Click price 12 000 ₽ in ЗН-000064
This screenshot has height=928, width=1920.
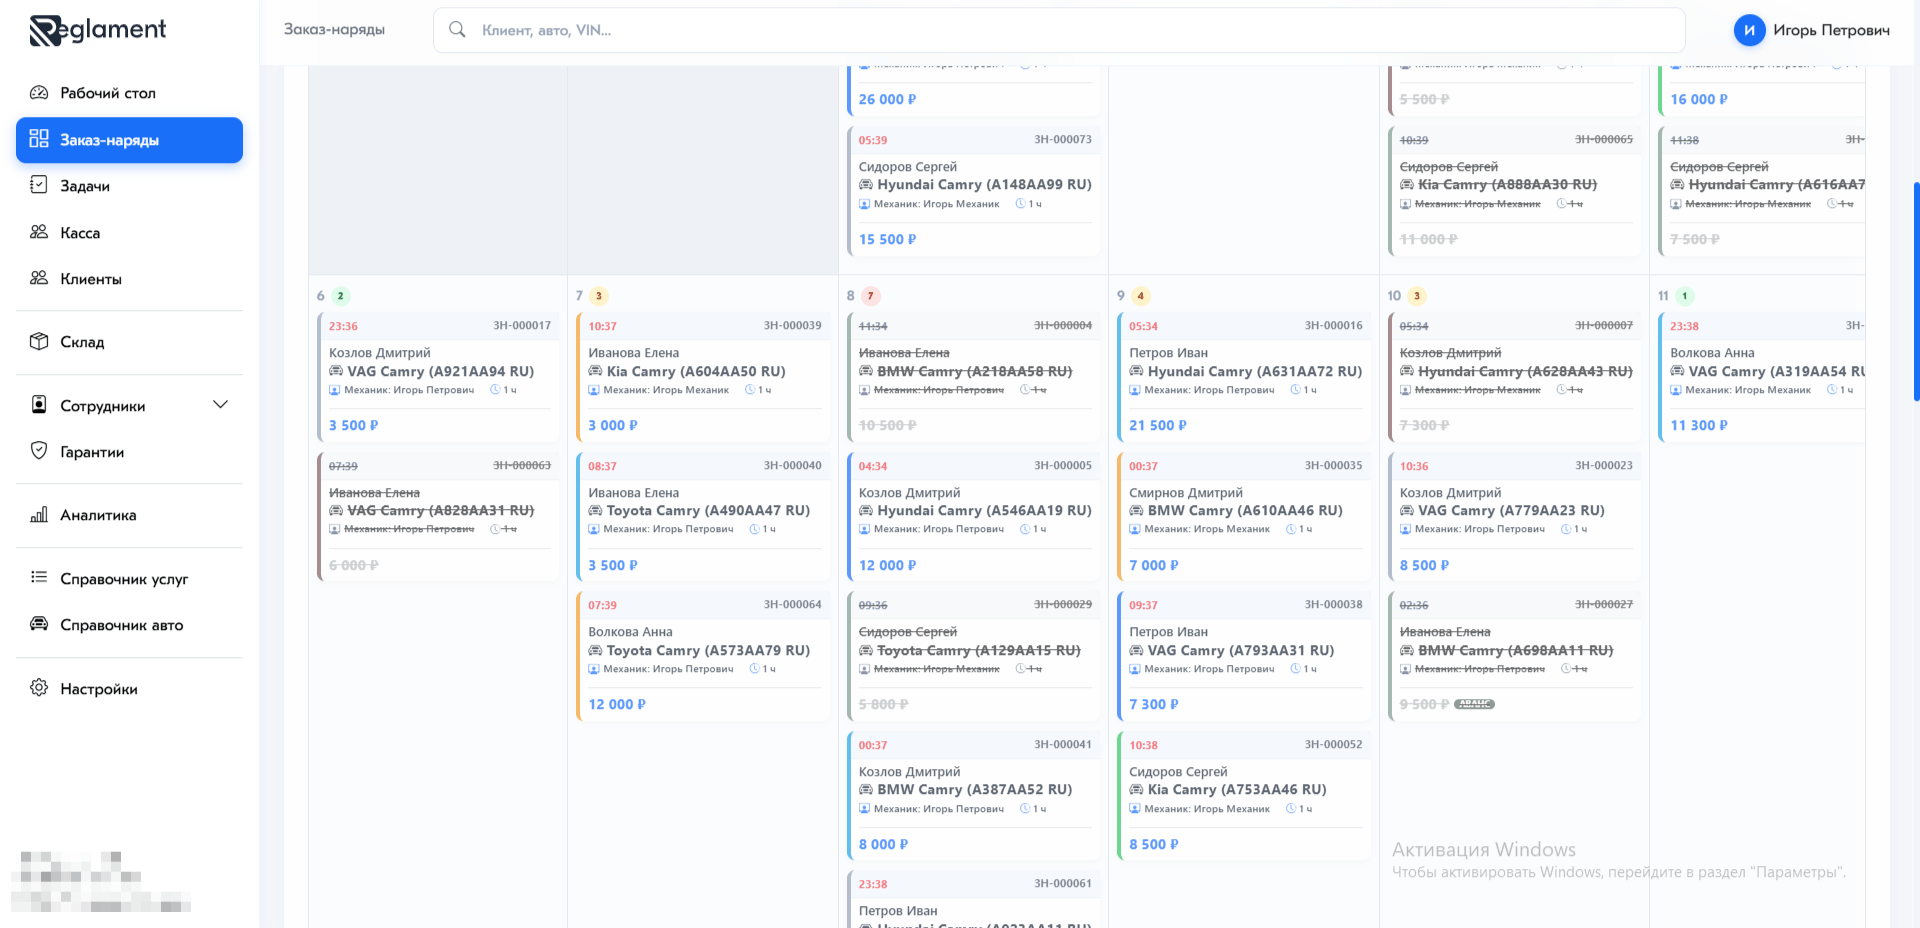617,705
